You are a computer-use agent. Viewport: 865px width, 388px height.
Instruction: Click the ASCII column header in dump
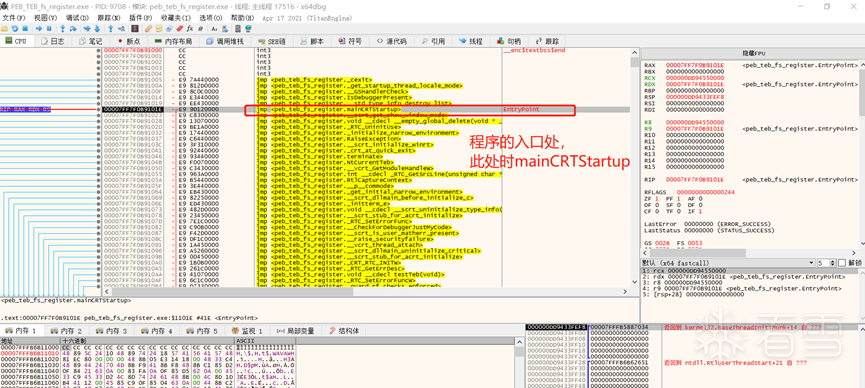point(265,341)
